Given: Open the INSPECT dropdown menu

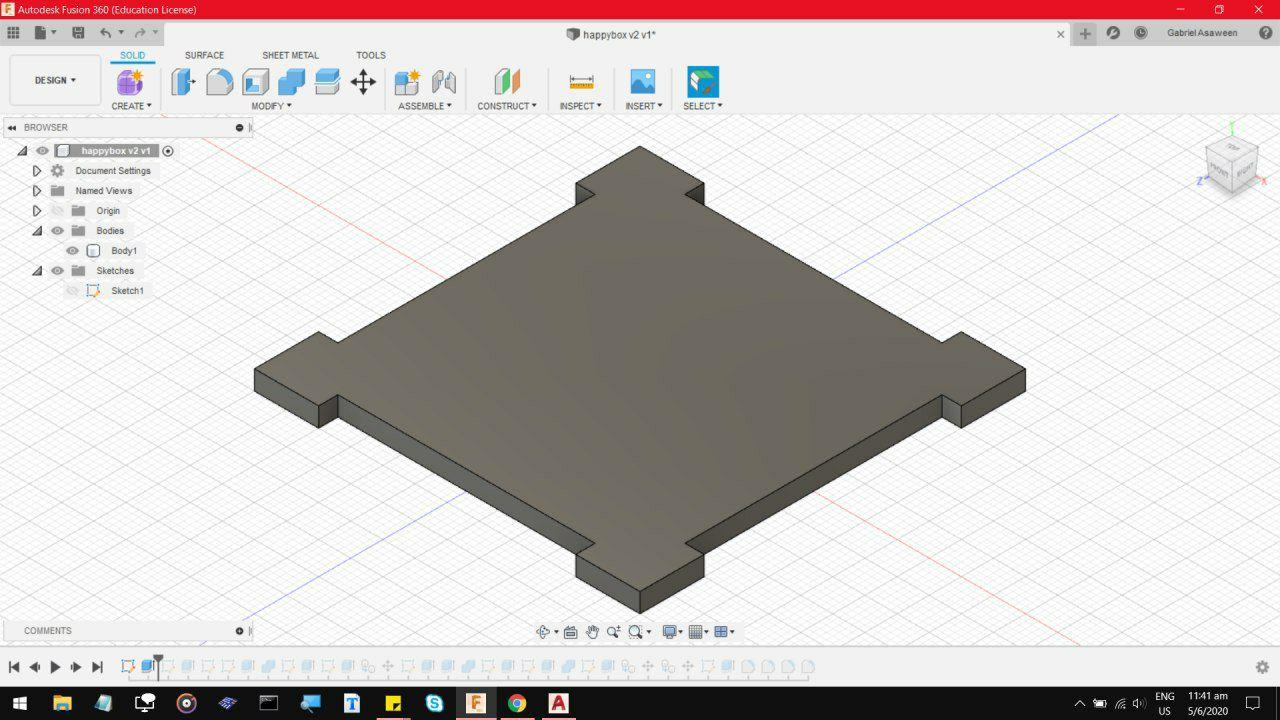Looking at the screenshot, I should 581,106.
